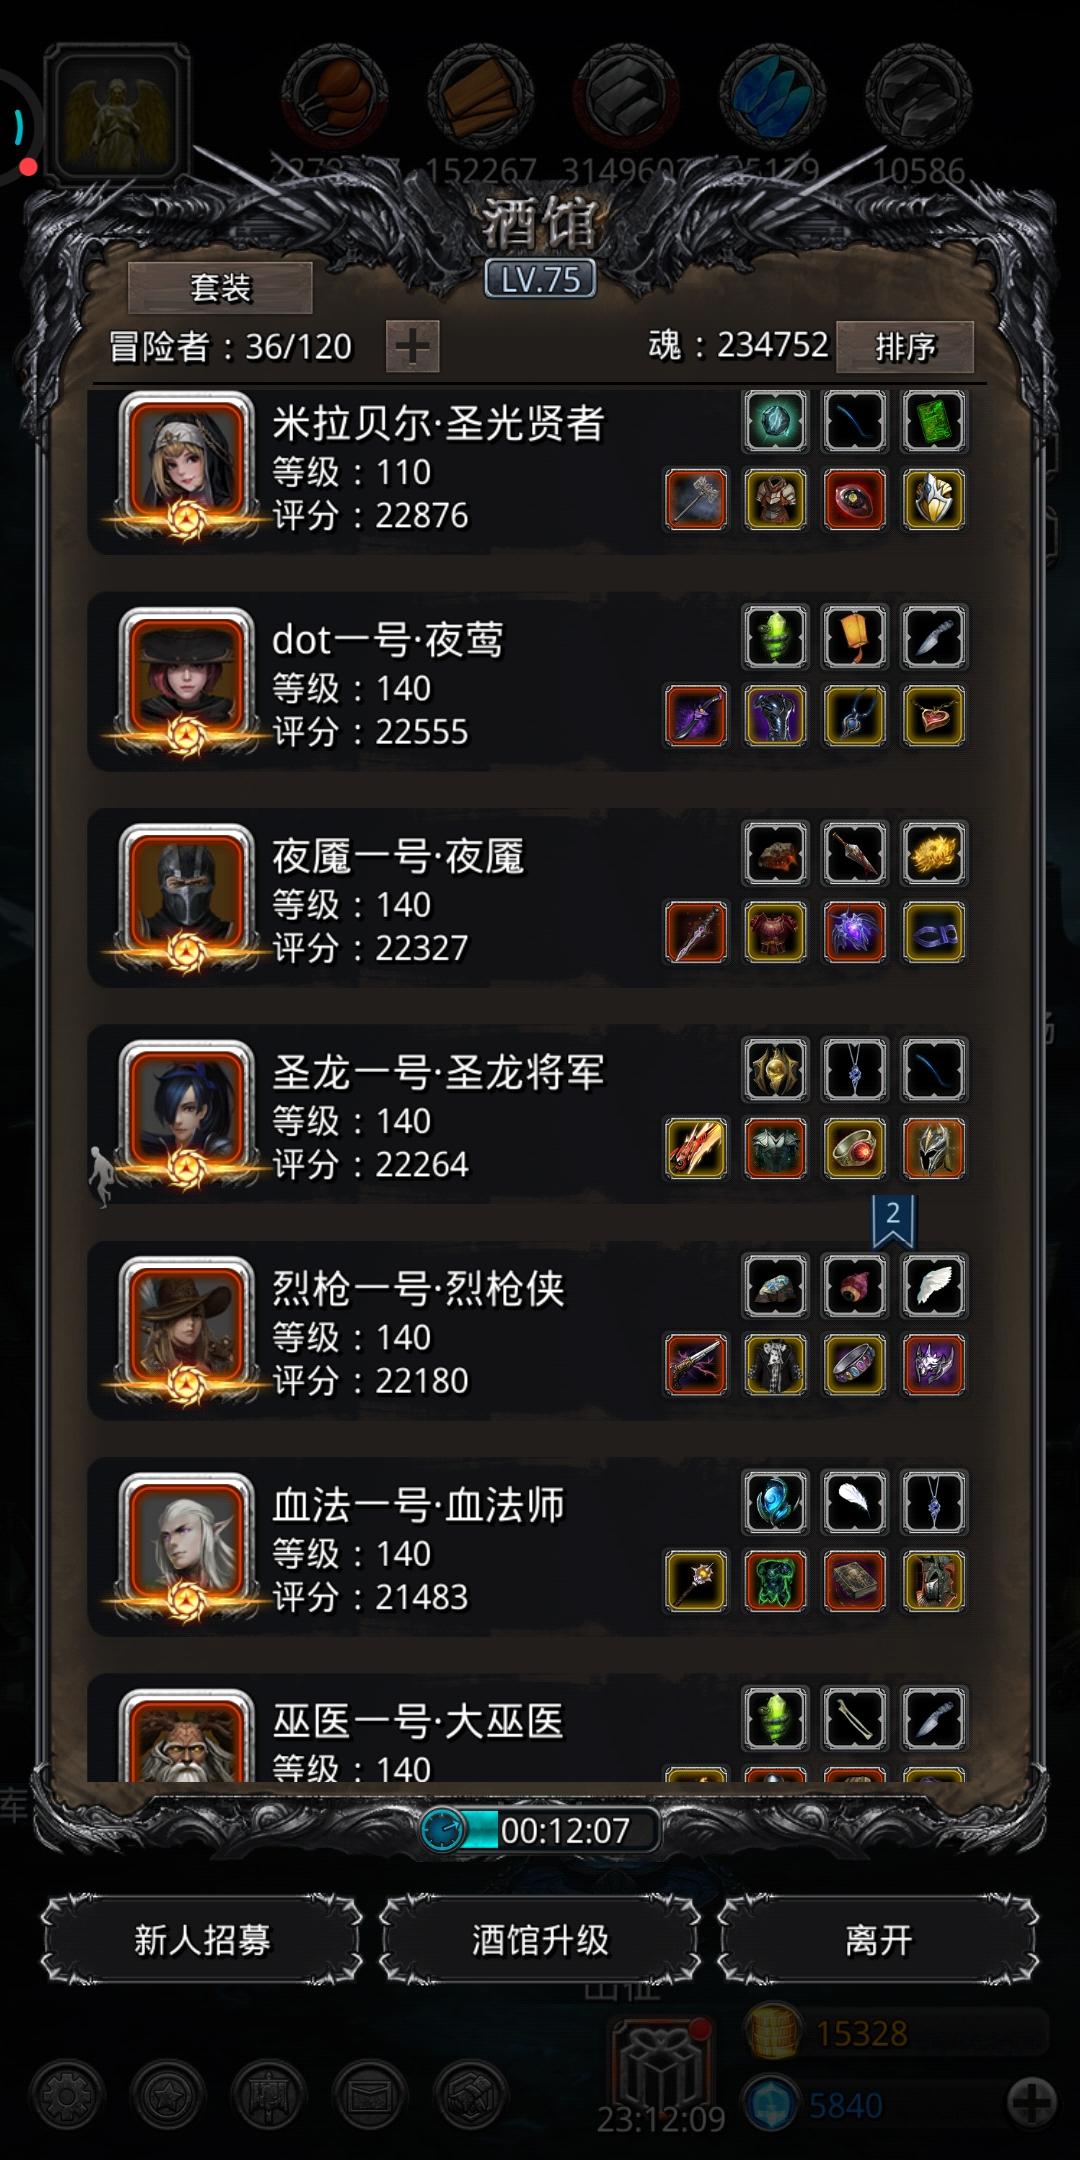Click the heart necklace icon of dot一号
Viewport: 1080px width, 2160px height.
(x=934, y=716)
